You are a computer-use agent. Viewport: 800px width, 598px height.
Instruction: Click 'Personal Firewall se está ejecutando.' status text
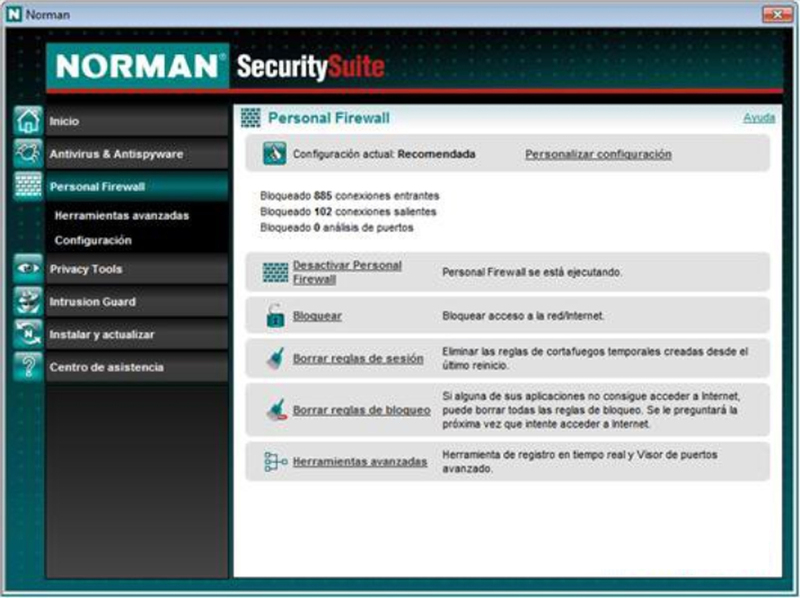[532, 272]
